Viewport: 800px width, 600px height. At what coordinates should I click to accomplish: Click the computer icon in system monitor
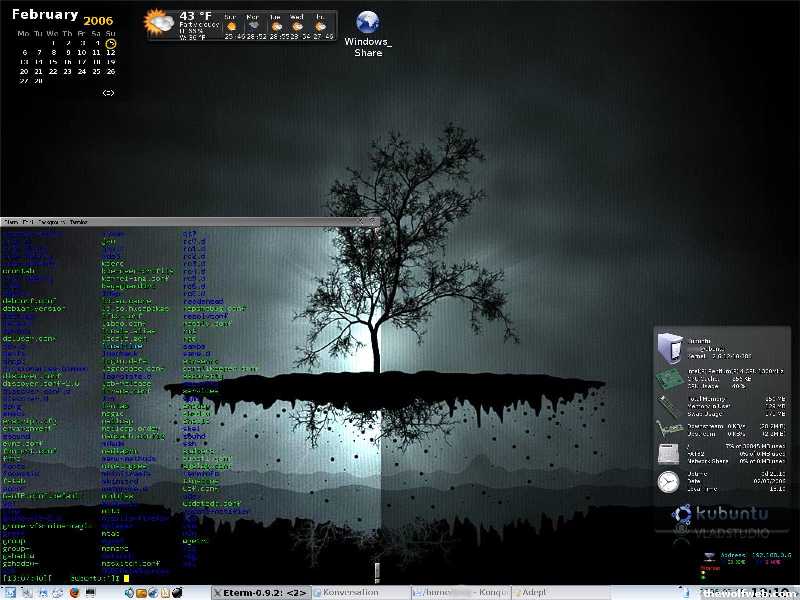tap(668, 346)
